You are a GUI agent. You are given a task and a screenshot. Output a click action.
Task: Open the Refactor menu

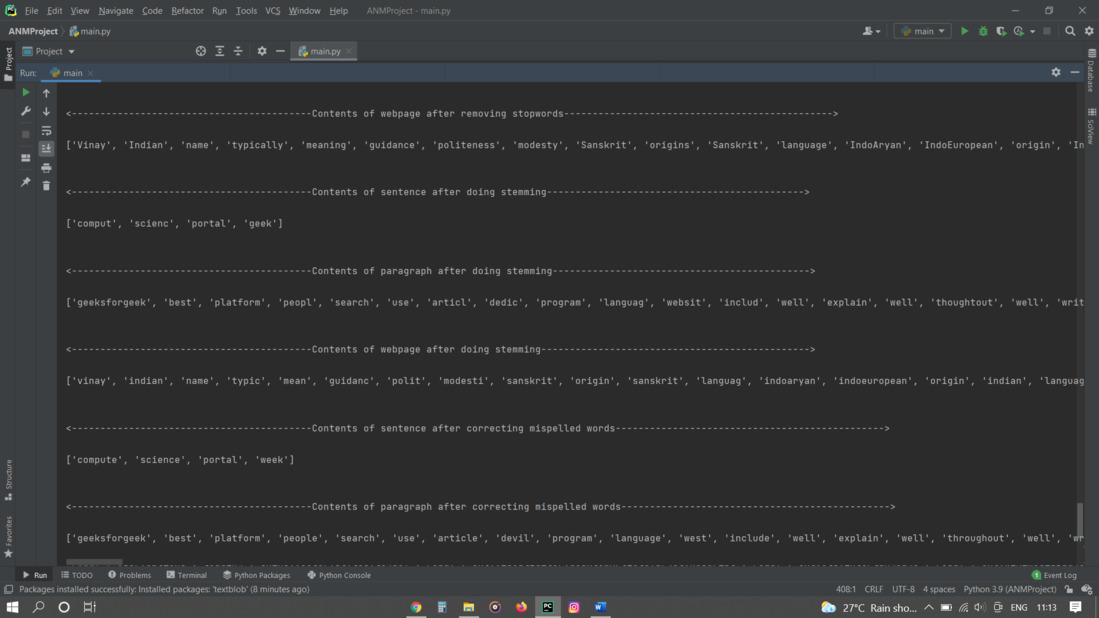[187, 11]
